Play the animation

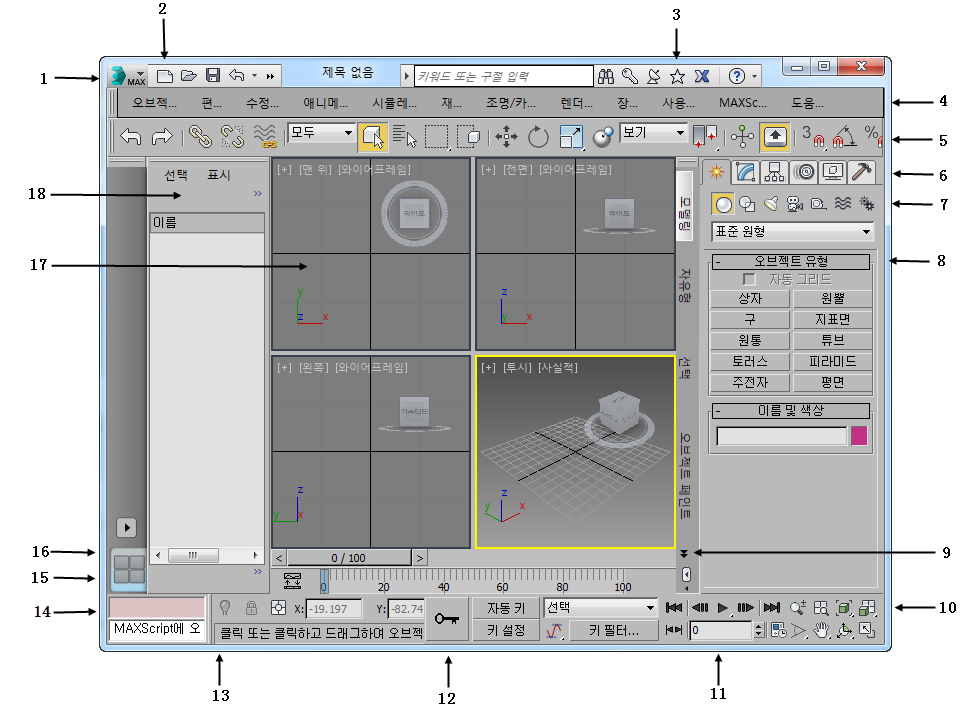click(x=723, y=608)
